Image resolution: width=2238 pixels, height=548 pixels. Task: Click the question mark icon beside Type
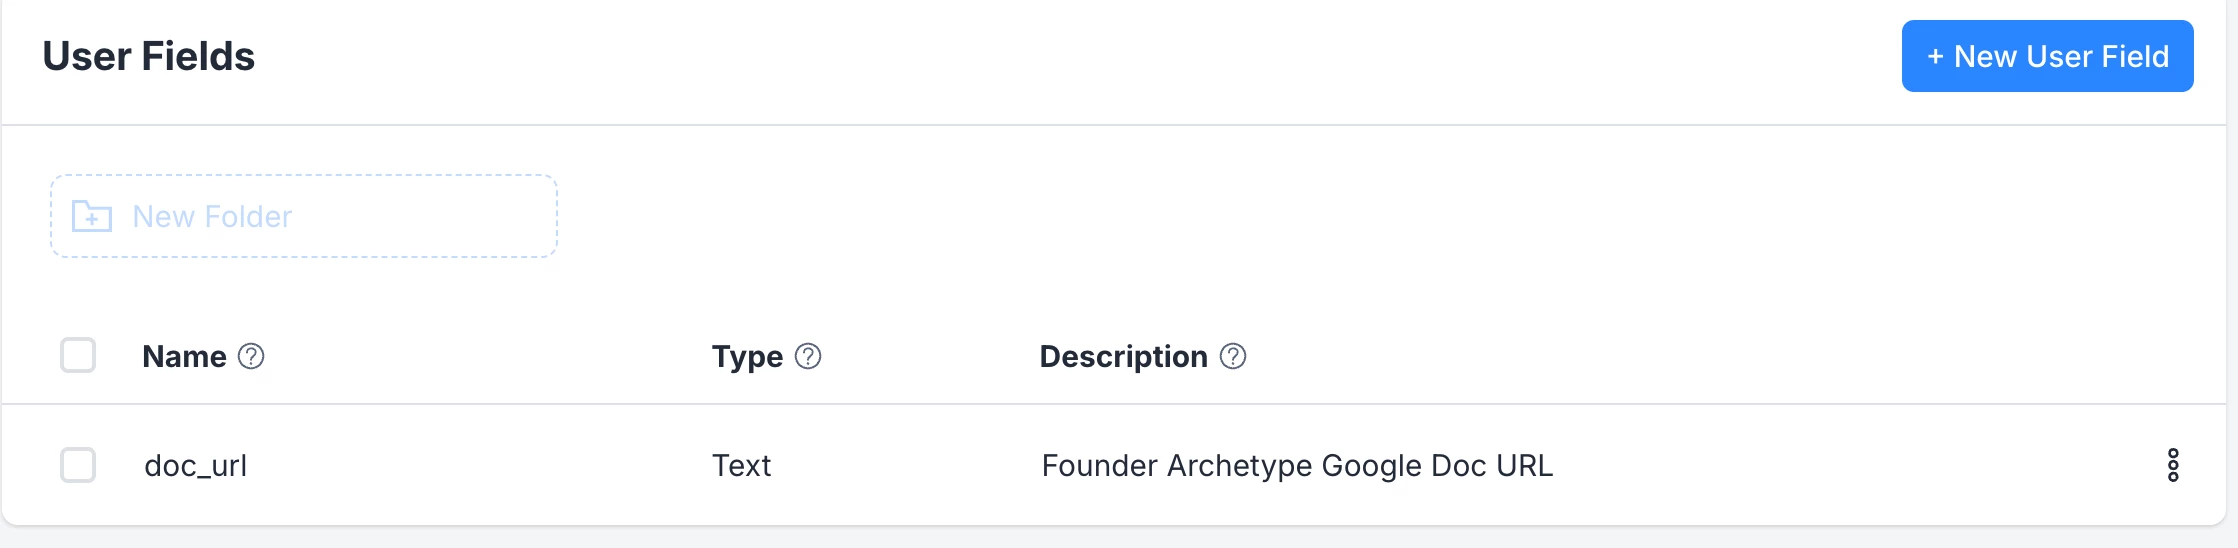point(808,356)
